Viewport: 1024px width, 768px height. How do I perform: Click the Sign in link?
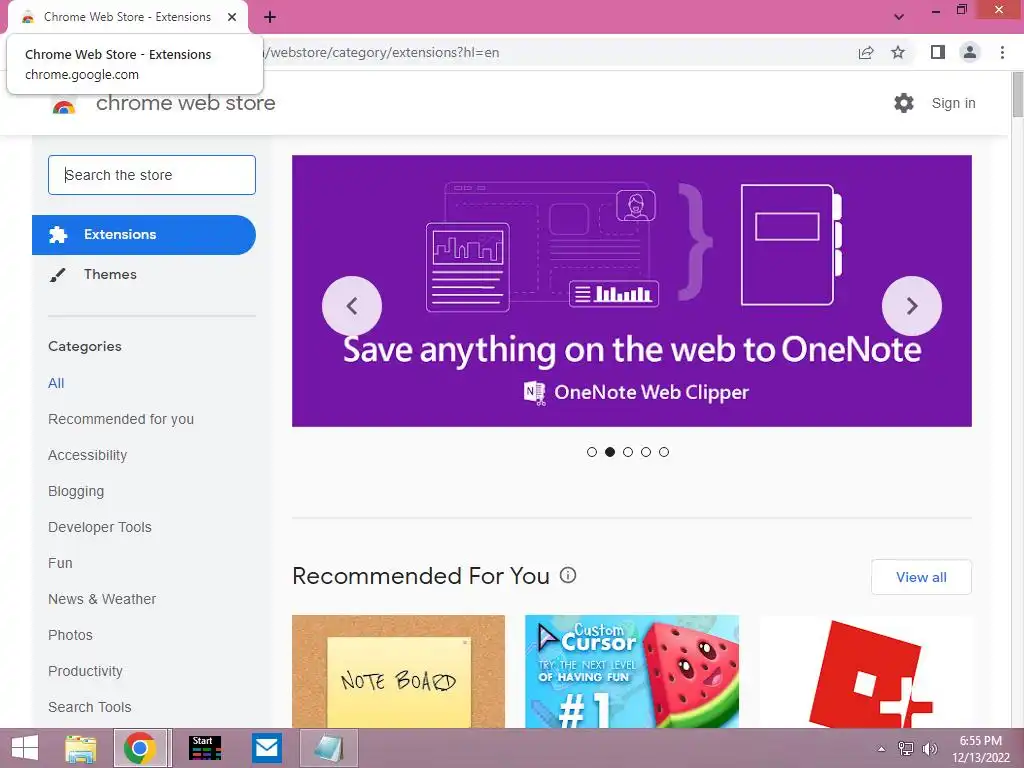tap(953, 103)
